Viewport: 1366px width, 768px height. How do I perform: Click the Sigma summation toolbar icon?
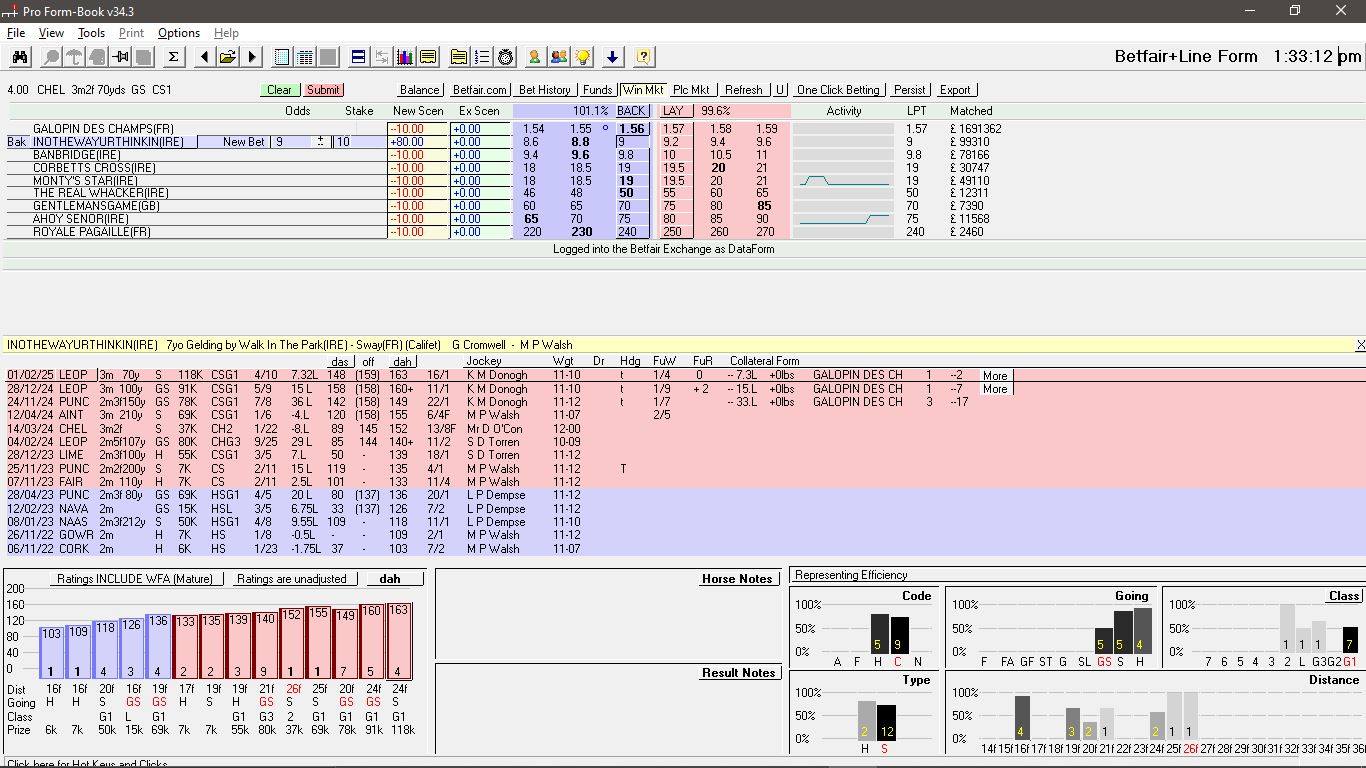tap(173, 57)
